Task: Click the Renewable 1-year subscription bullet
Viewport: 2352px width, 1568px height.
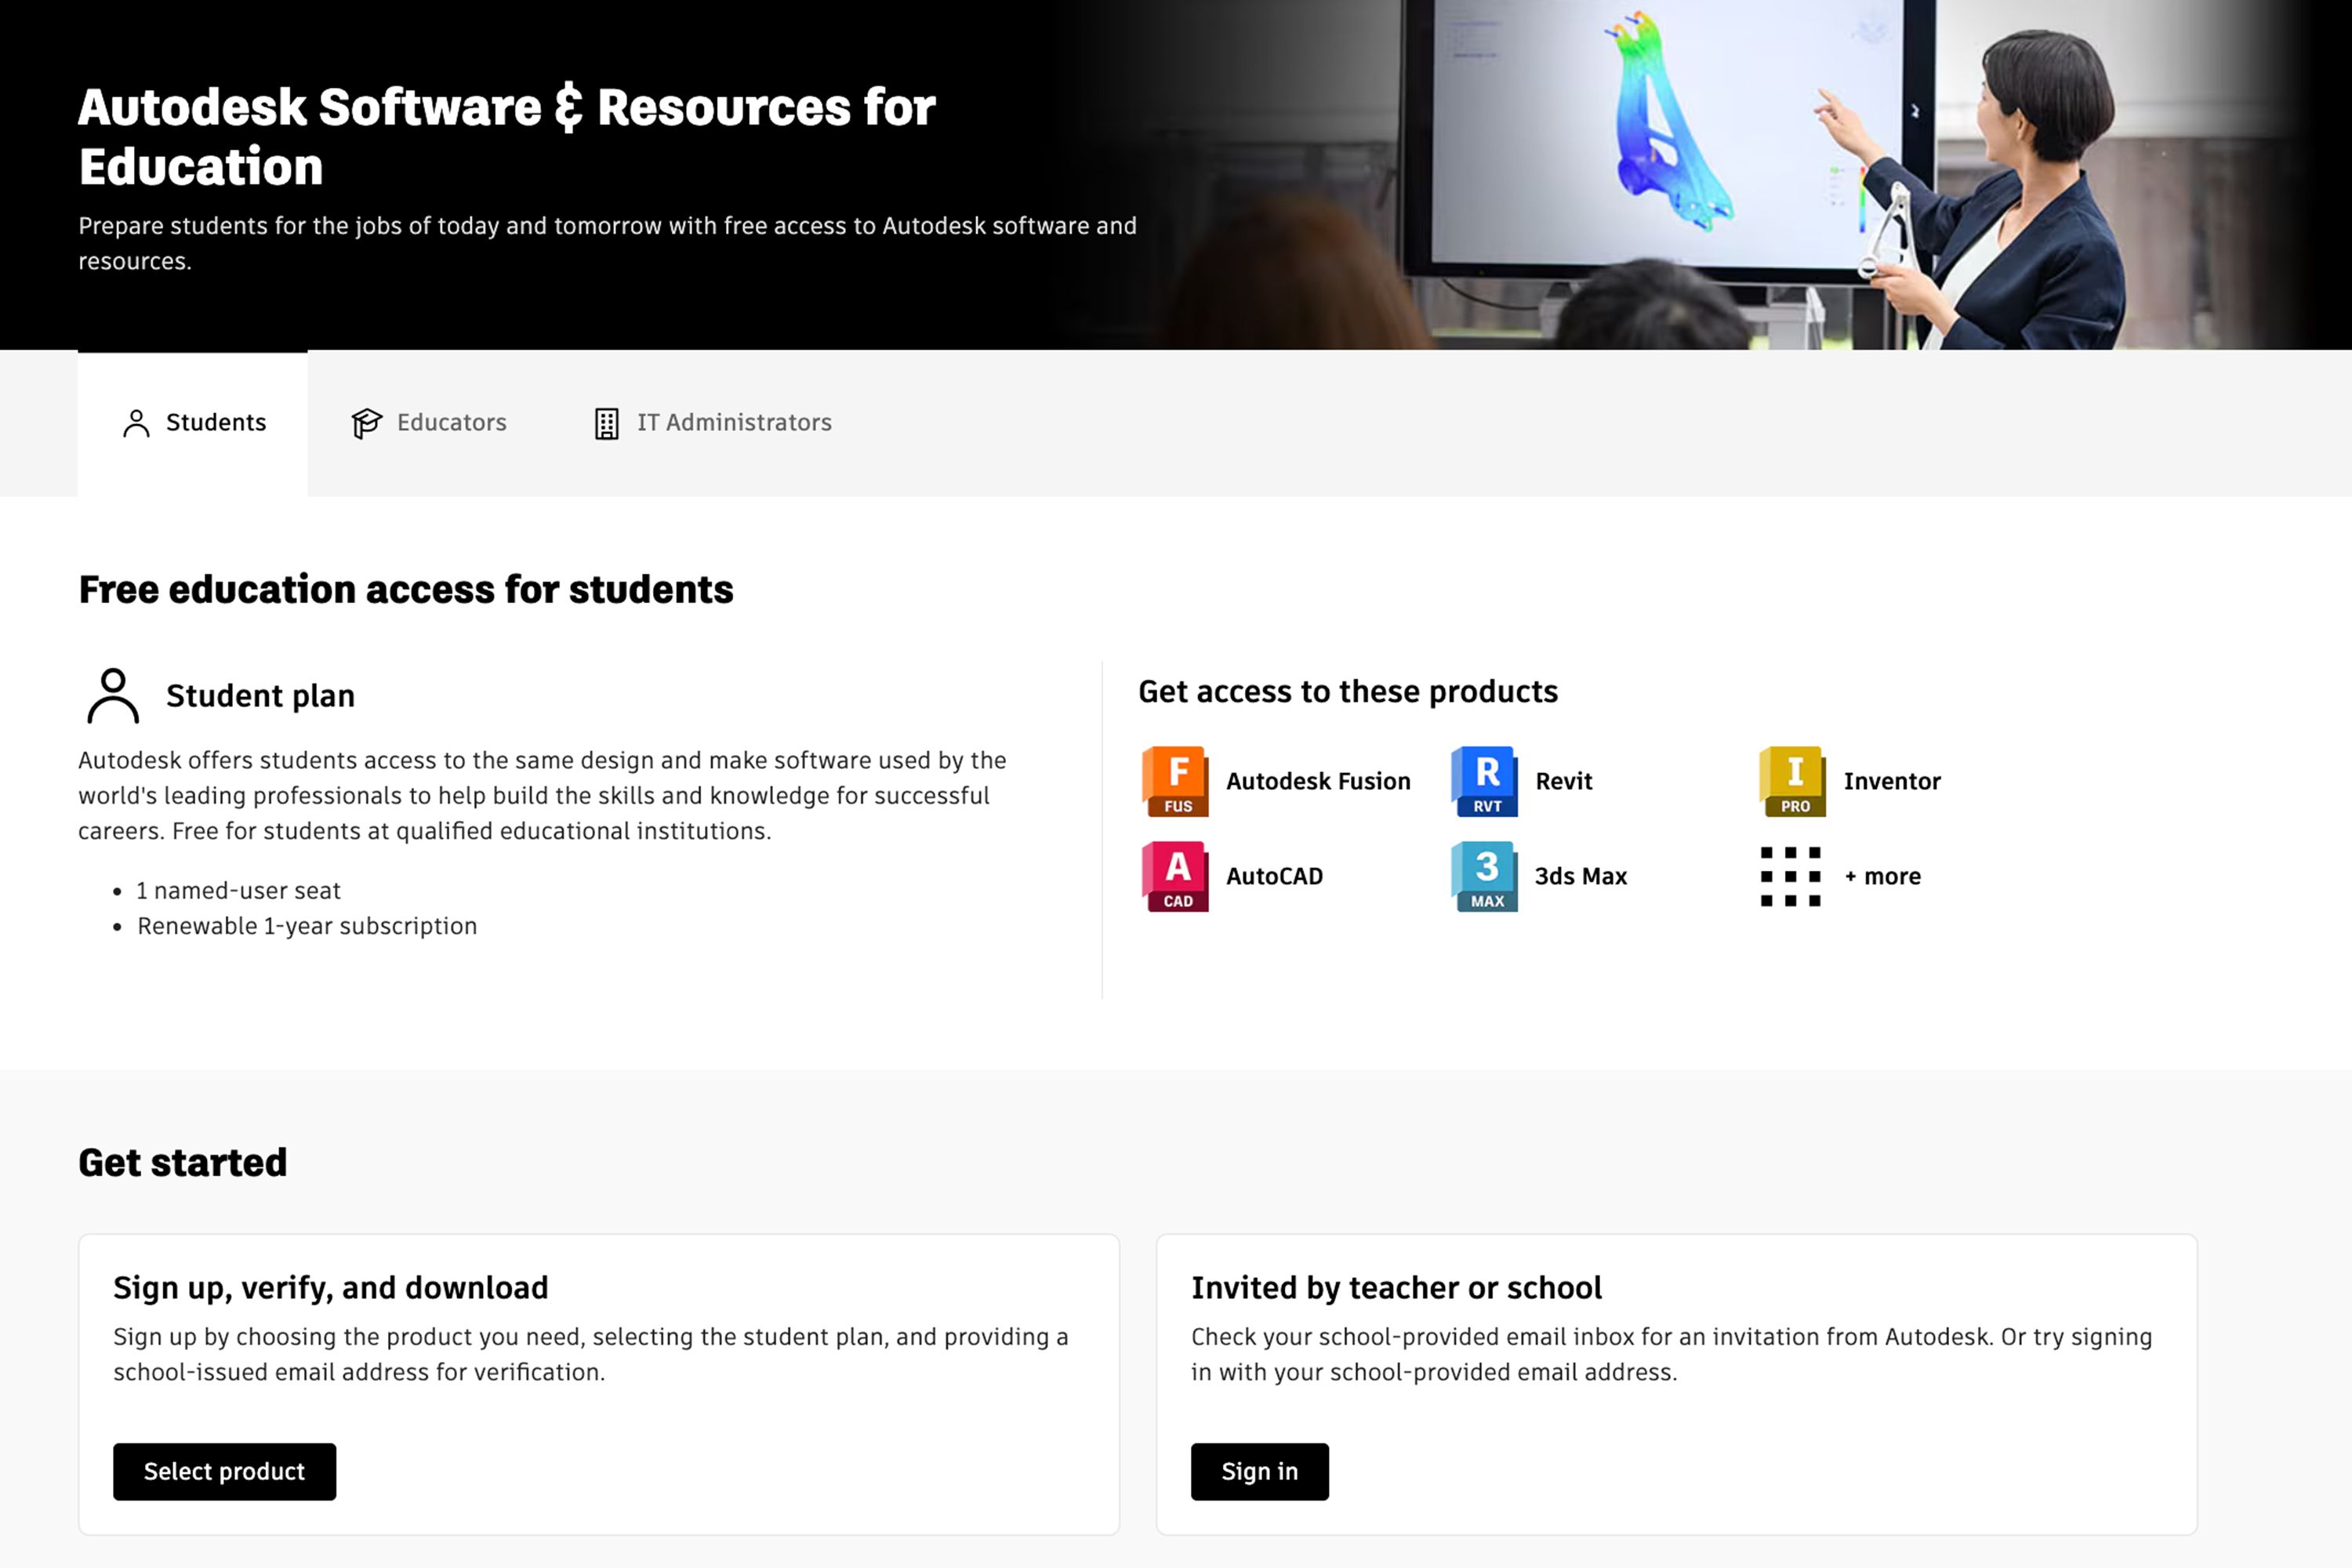Action: (307, 926)
